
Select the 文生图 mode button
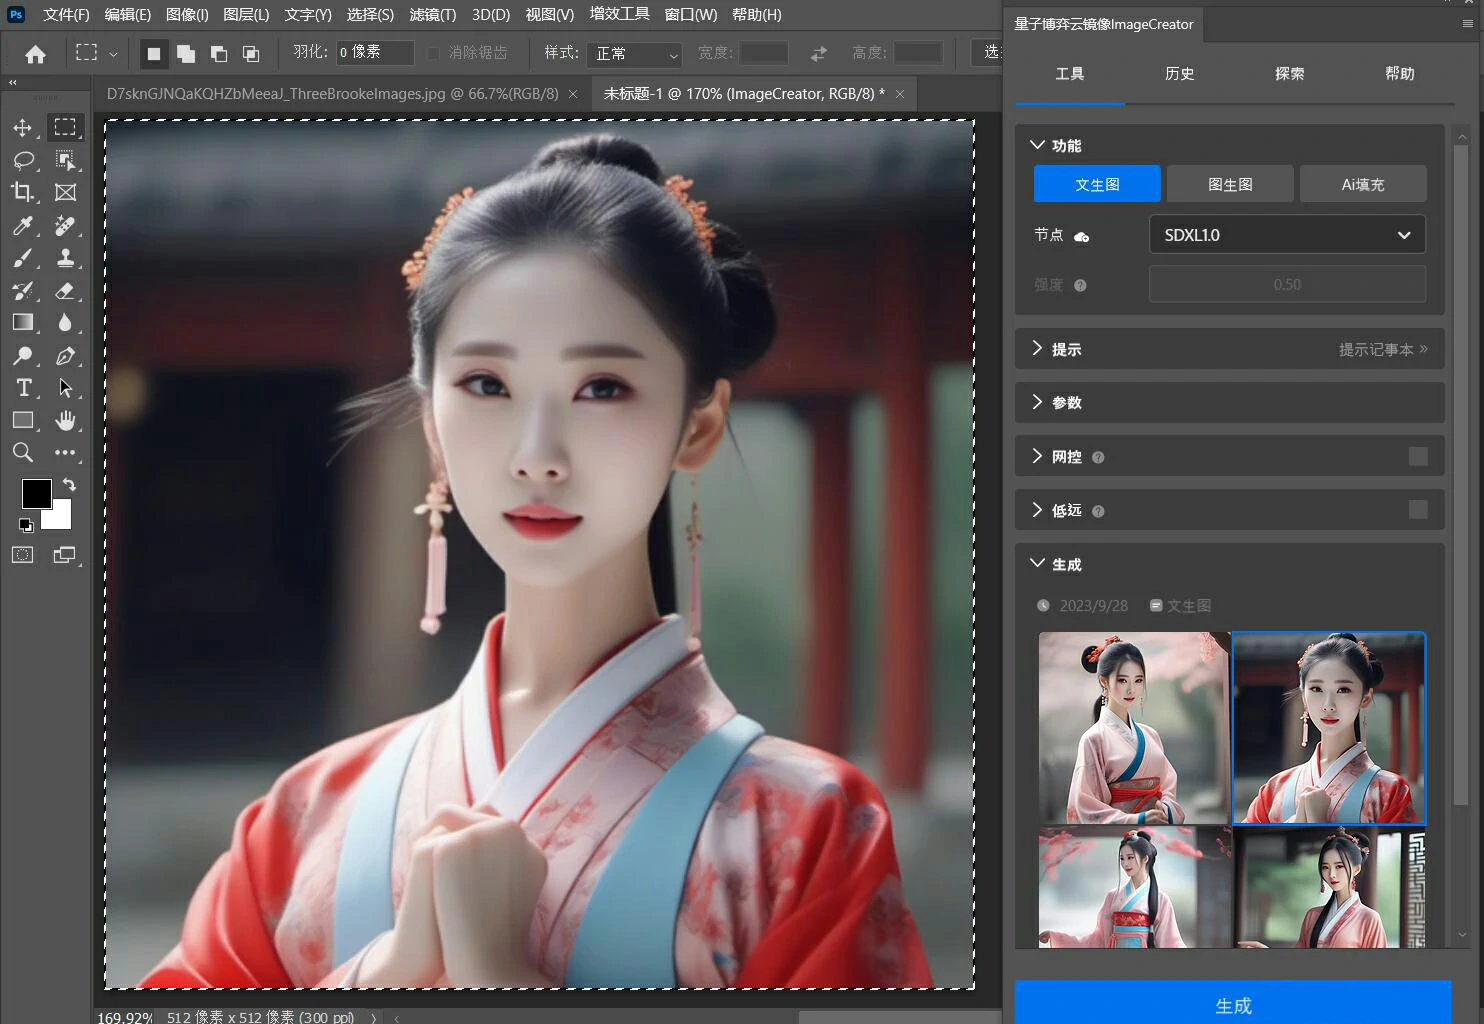click(1097, 184)
